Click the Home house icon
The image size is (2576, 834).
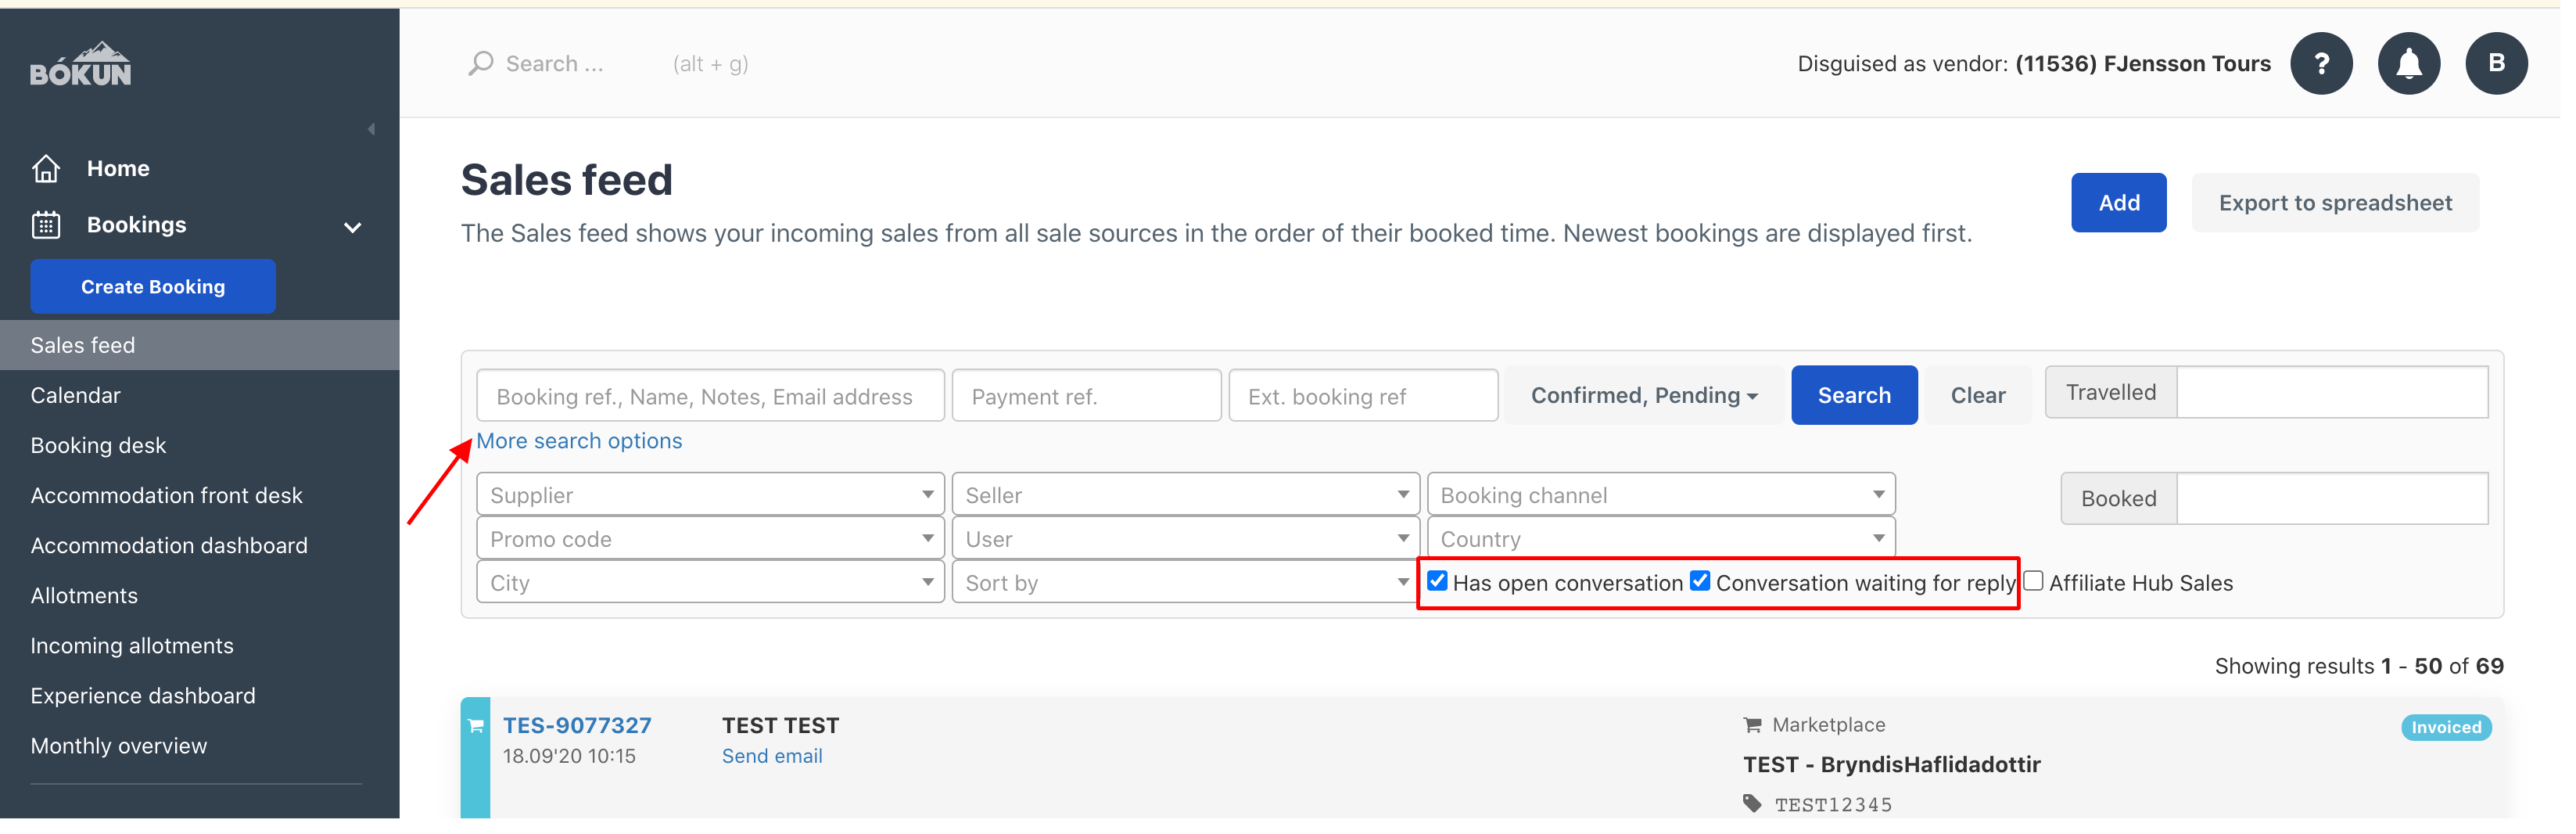click(x=46, y=169)
